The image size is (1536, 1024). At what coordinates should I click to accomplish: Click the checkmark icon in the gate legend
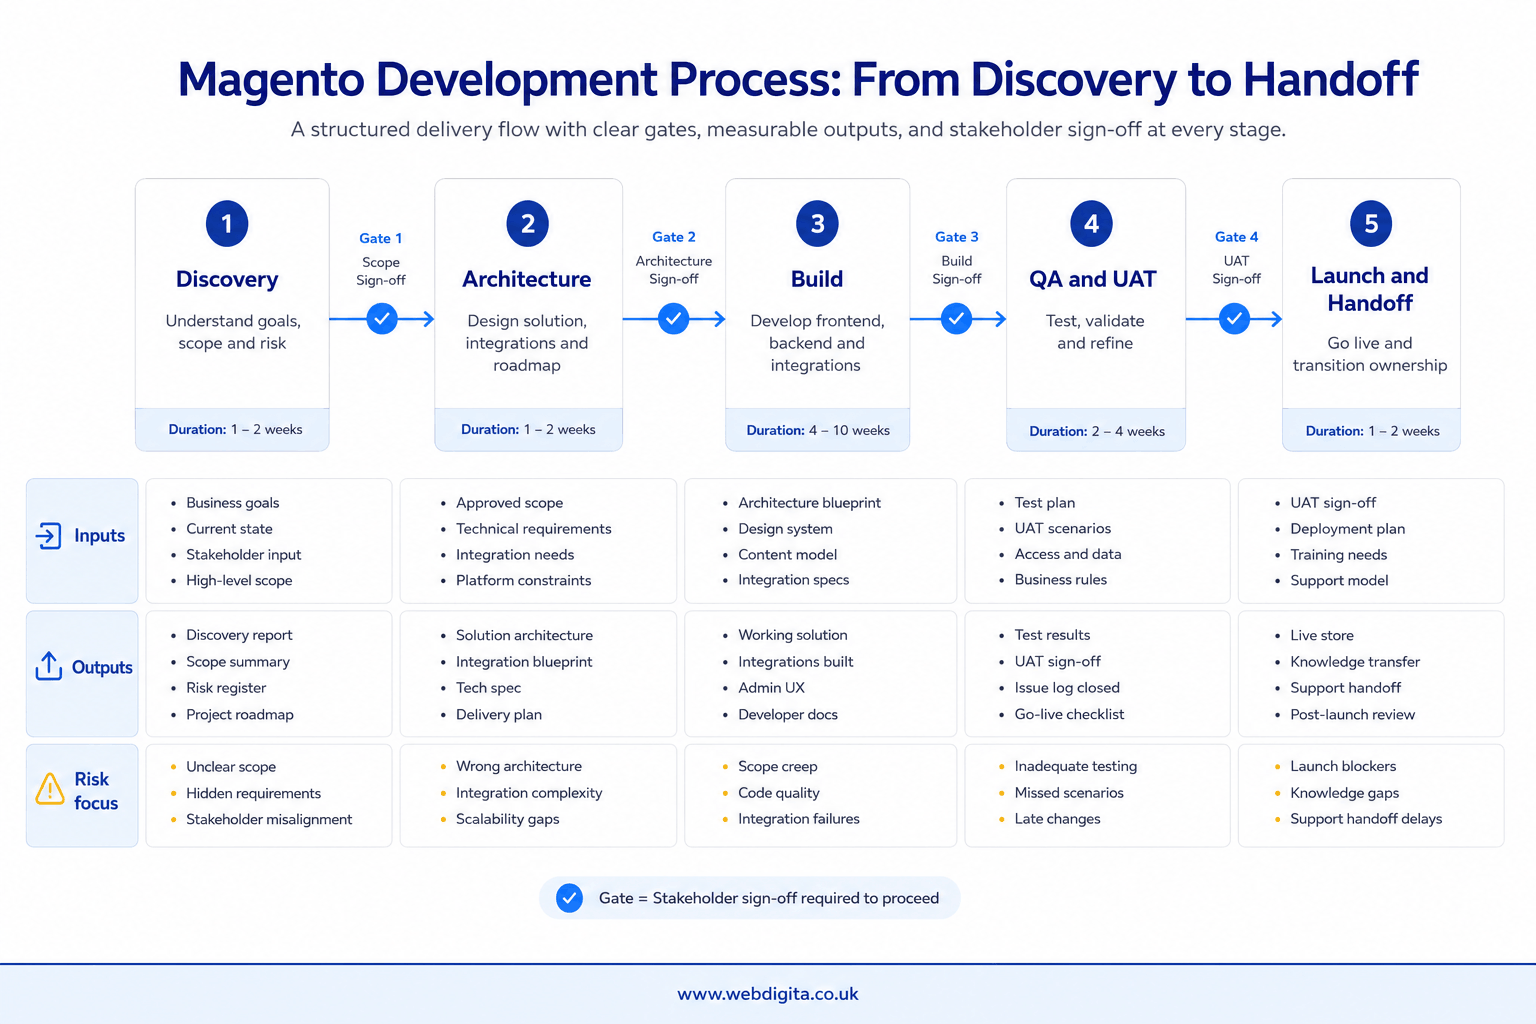(x=569, y=898)
